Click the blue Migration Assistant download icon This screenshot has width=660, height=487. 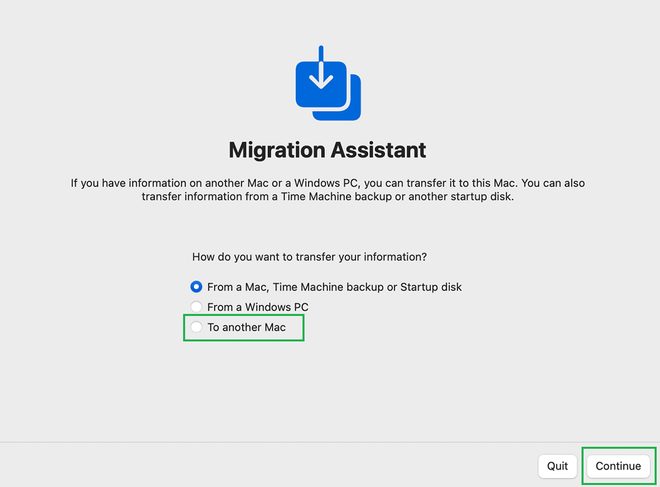tap(328, 83)
